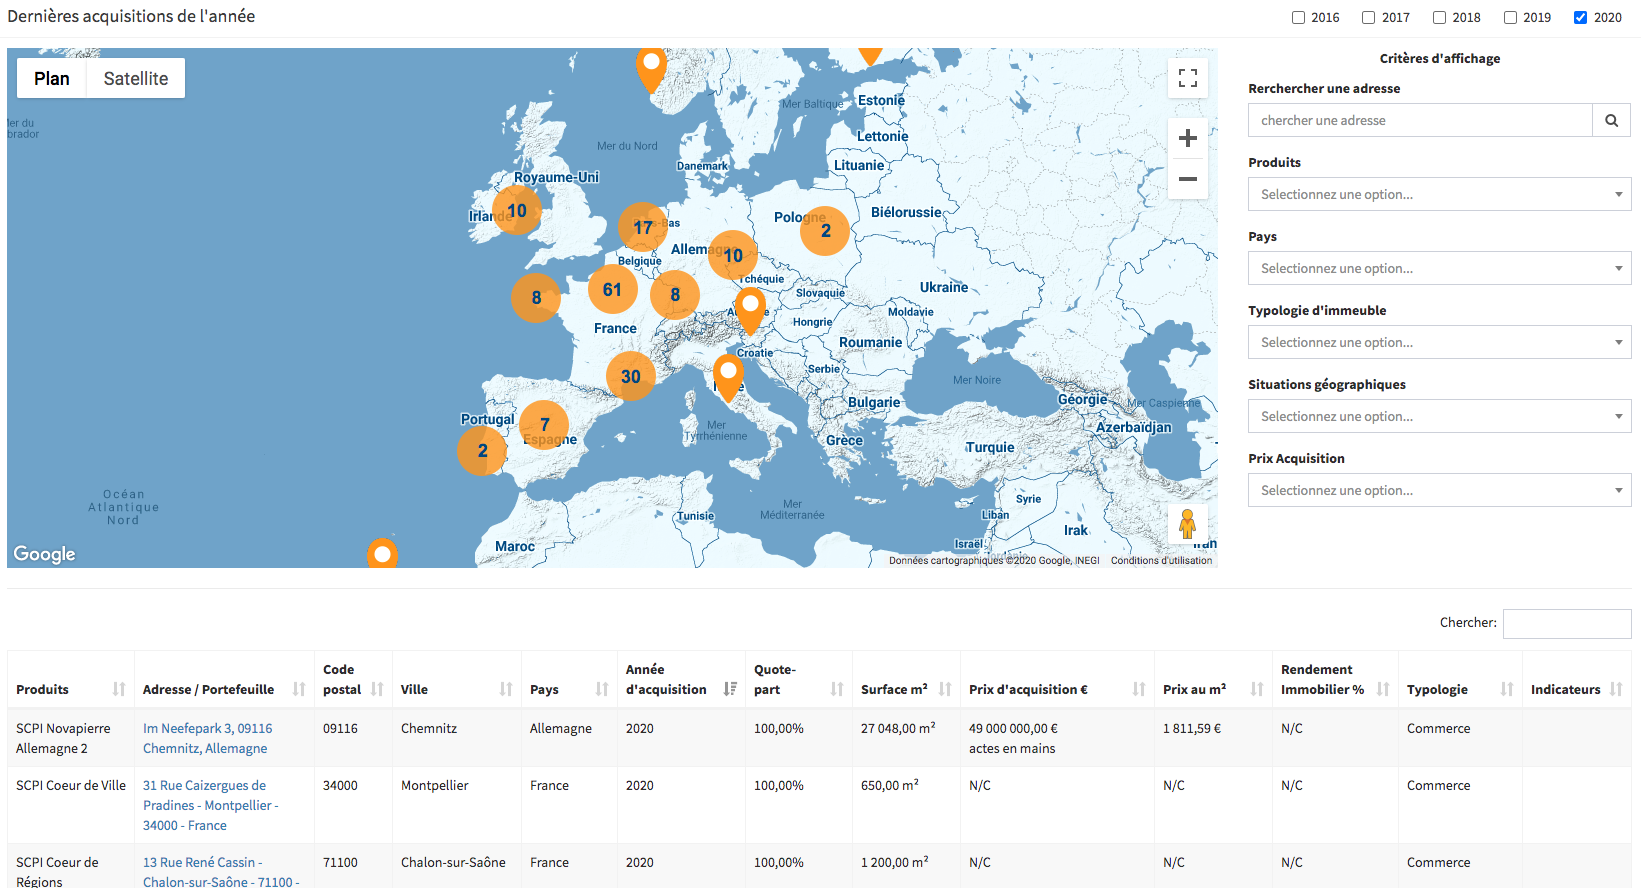Zoom out on the map
Image resolution: width=1641 pixels, height=888 pixels.
click(x=1188, y=179)
